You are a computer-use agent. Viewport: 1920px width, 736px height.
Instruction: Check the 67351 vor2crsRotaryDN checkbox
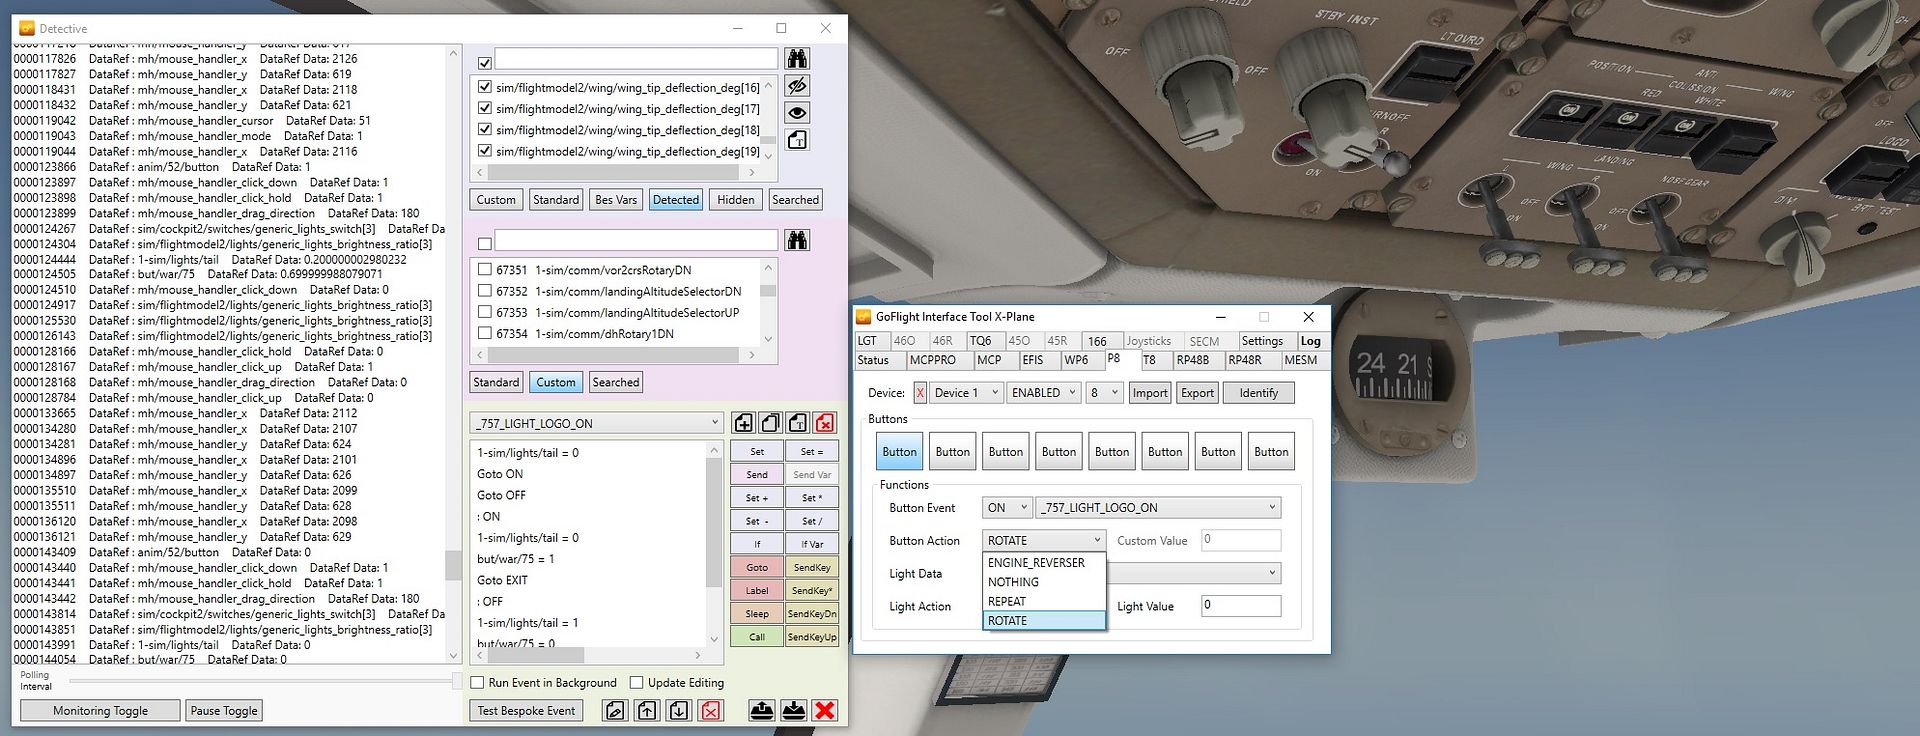485,270
